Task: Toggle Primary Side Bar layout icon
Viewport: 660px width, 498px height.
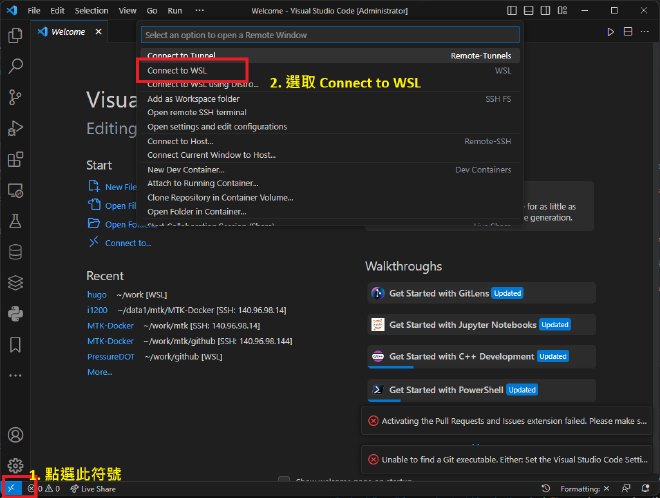Action: point(512,11)
